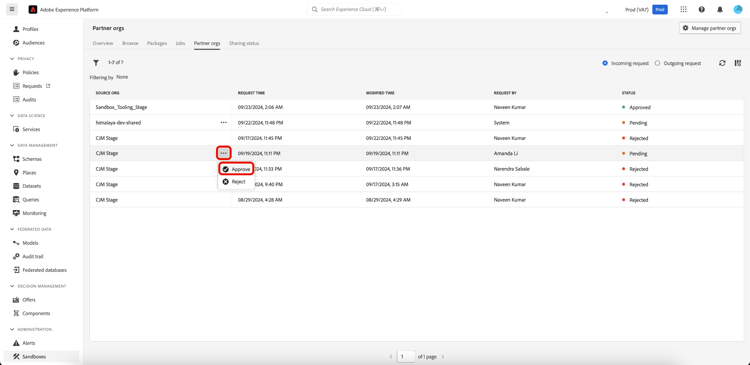The height and width of the screenshot is (365, 750).
Task: Sort by the Status column header
Action: coord(629,93)
